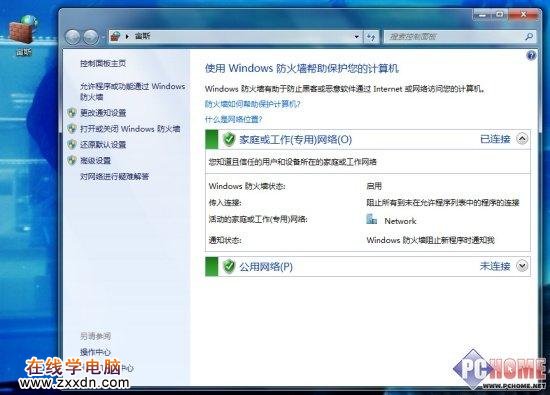Click Windows 防火墙阻止新程序时通知我 text

[x=430, y=240]
